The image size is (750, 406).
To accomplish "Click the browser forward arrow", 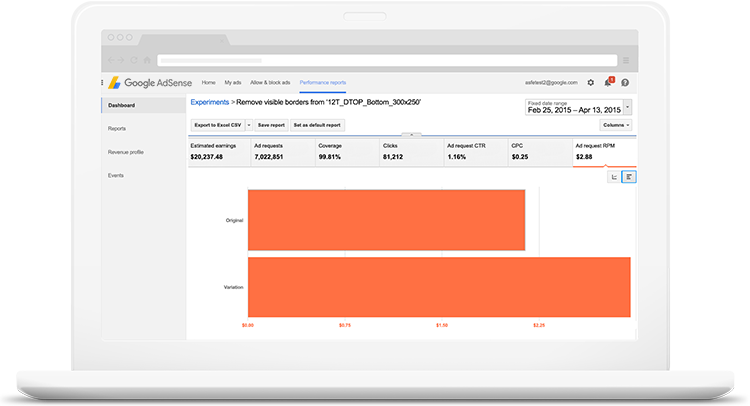I will click(x=121, y=60).
